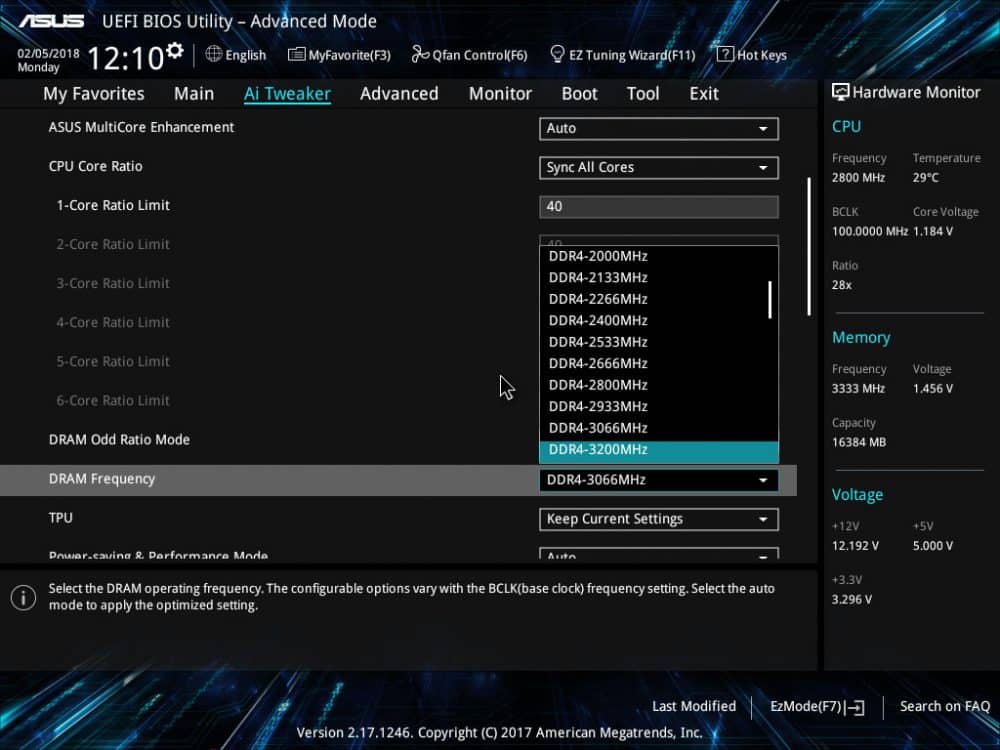Click the ASUS logo
This screenshot has height=750, width=1000.
51,21
